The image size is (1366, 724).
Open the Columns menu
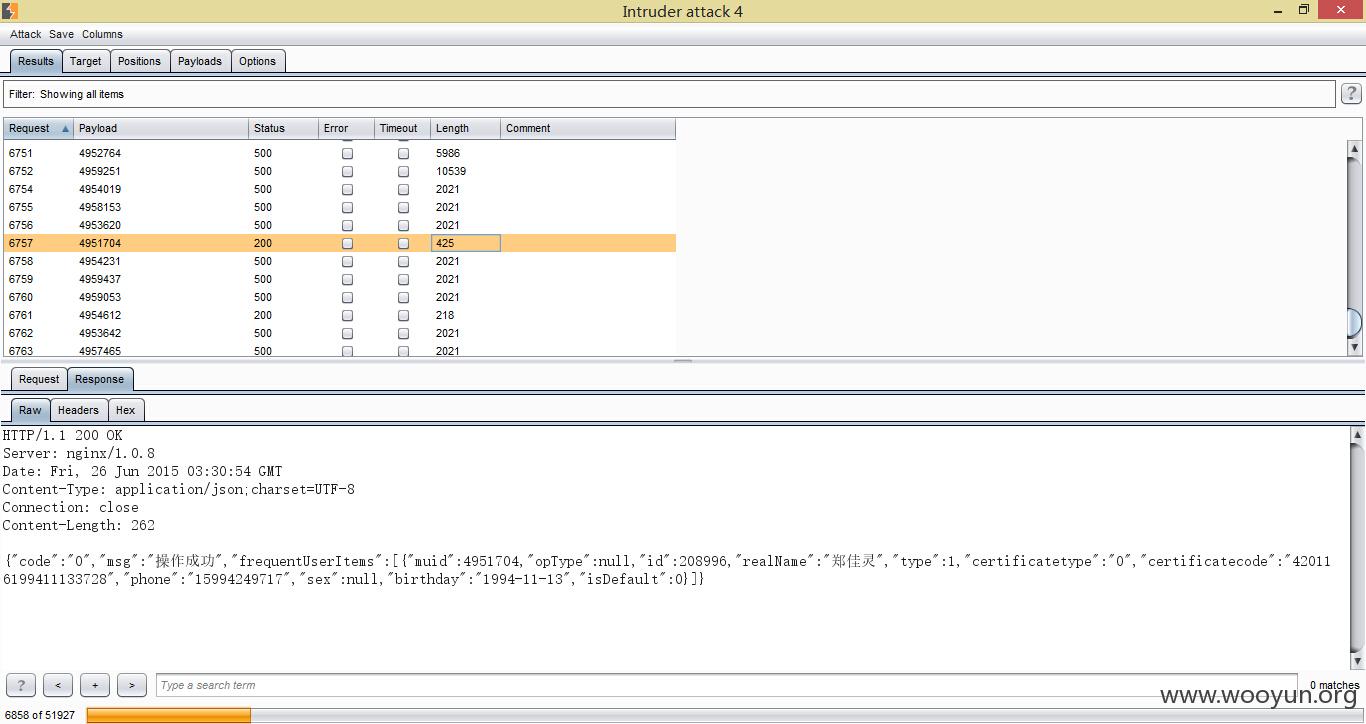point(102,34)
